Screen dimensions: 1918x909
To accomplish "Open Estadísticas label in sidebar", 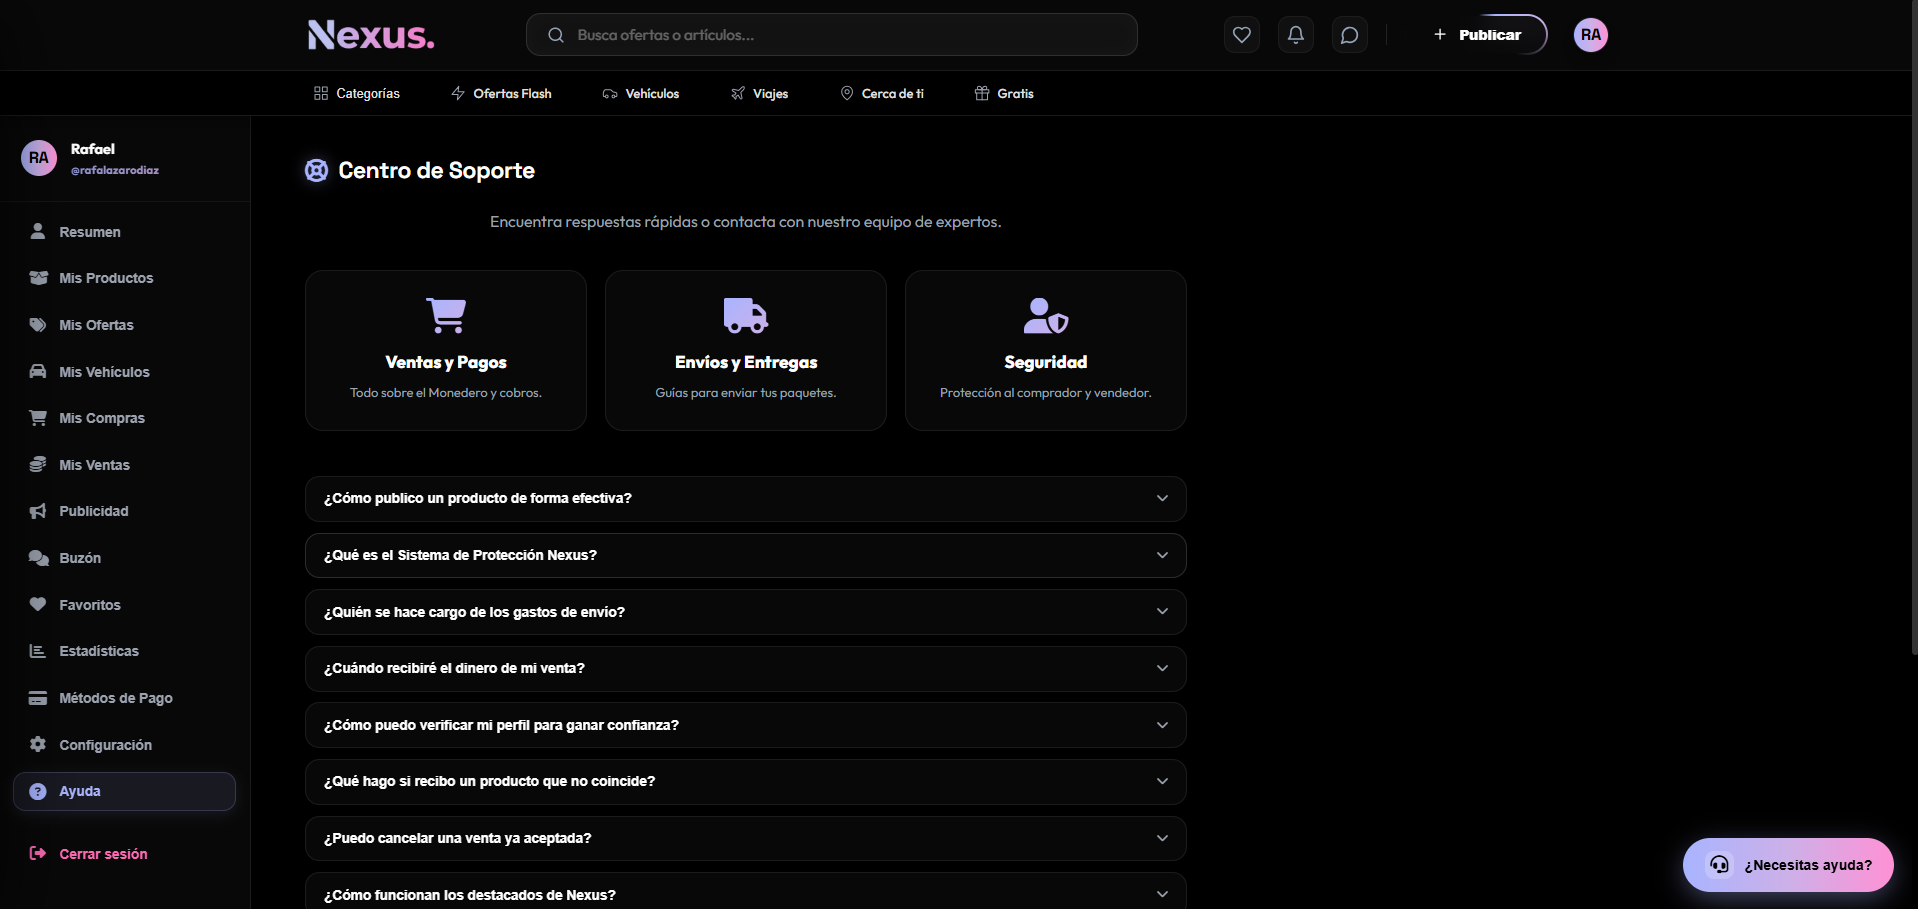I will click(99, 651).
